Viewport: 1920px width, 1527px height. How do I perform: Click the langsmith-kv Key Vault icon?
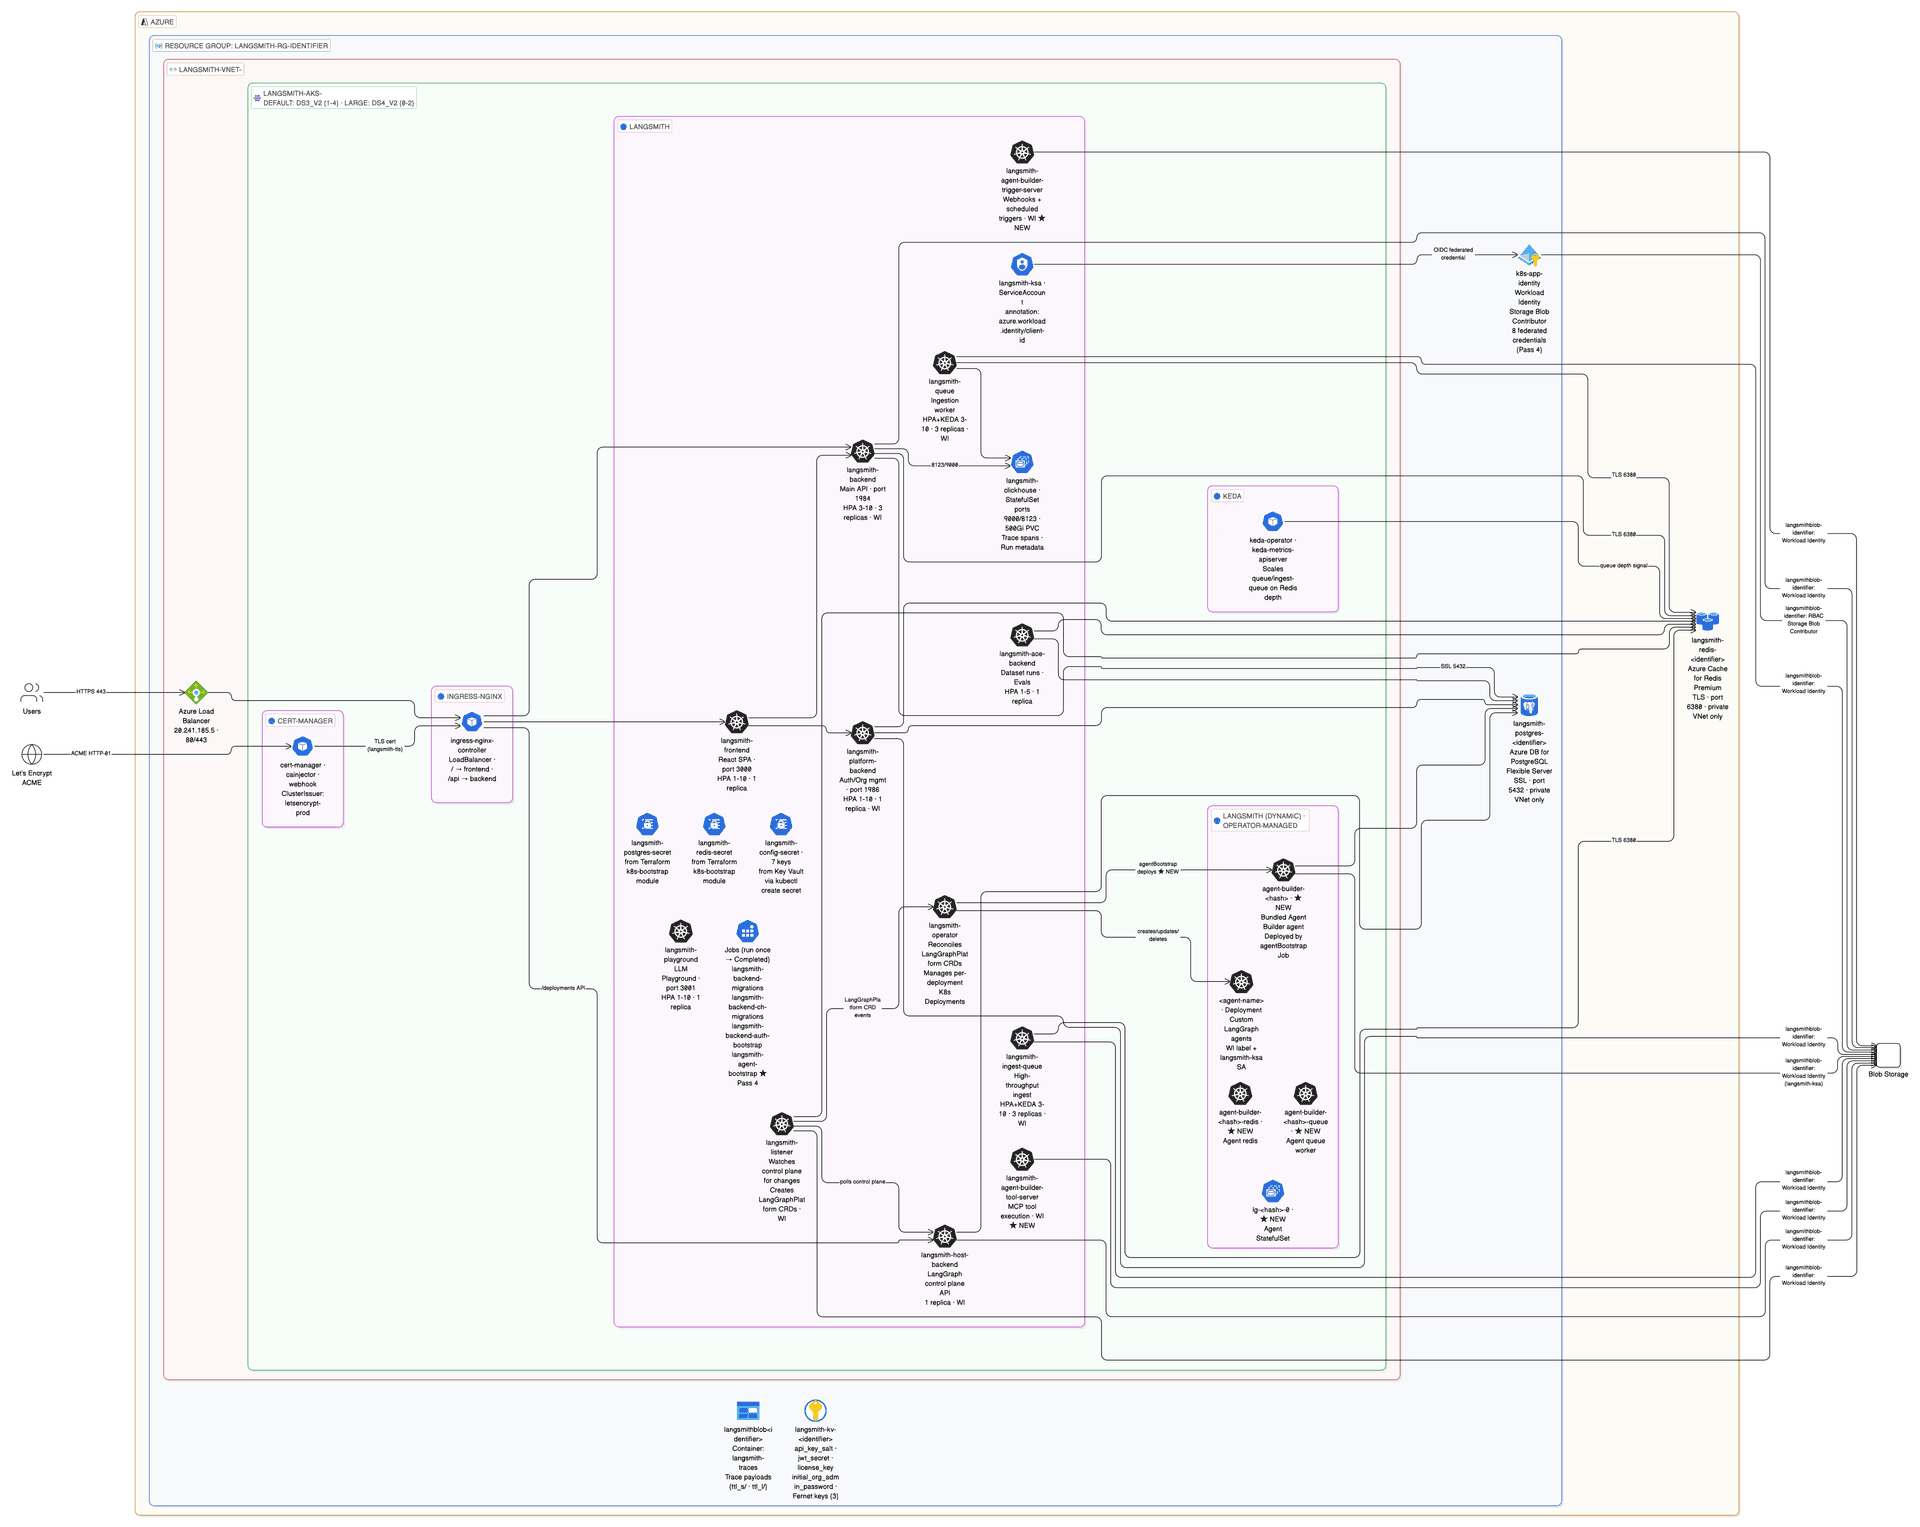click(x=815, y=1411)
